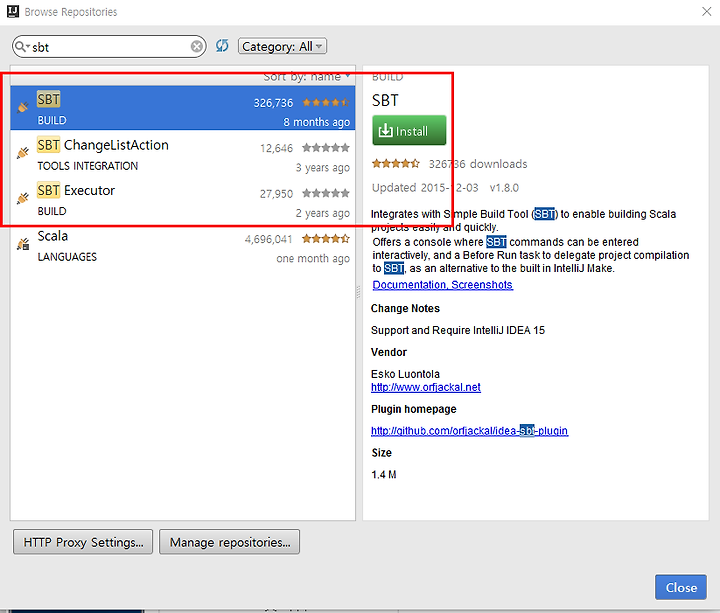Open the github idea-sbt-plugin homepage link
The image size is (720, 613).
[469, 431]
